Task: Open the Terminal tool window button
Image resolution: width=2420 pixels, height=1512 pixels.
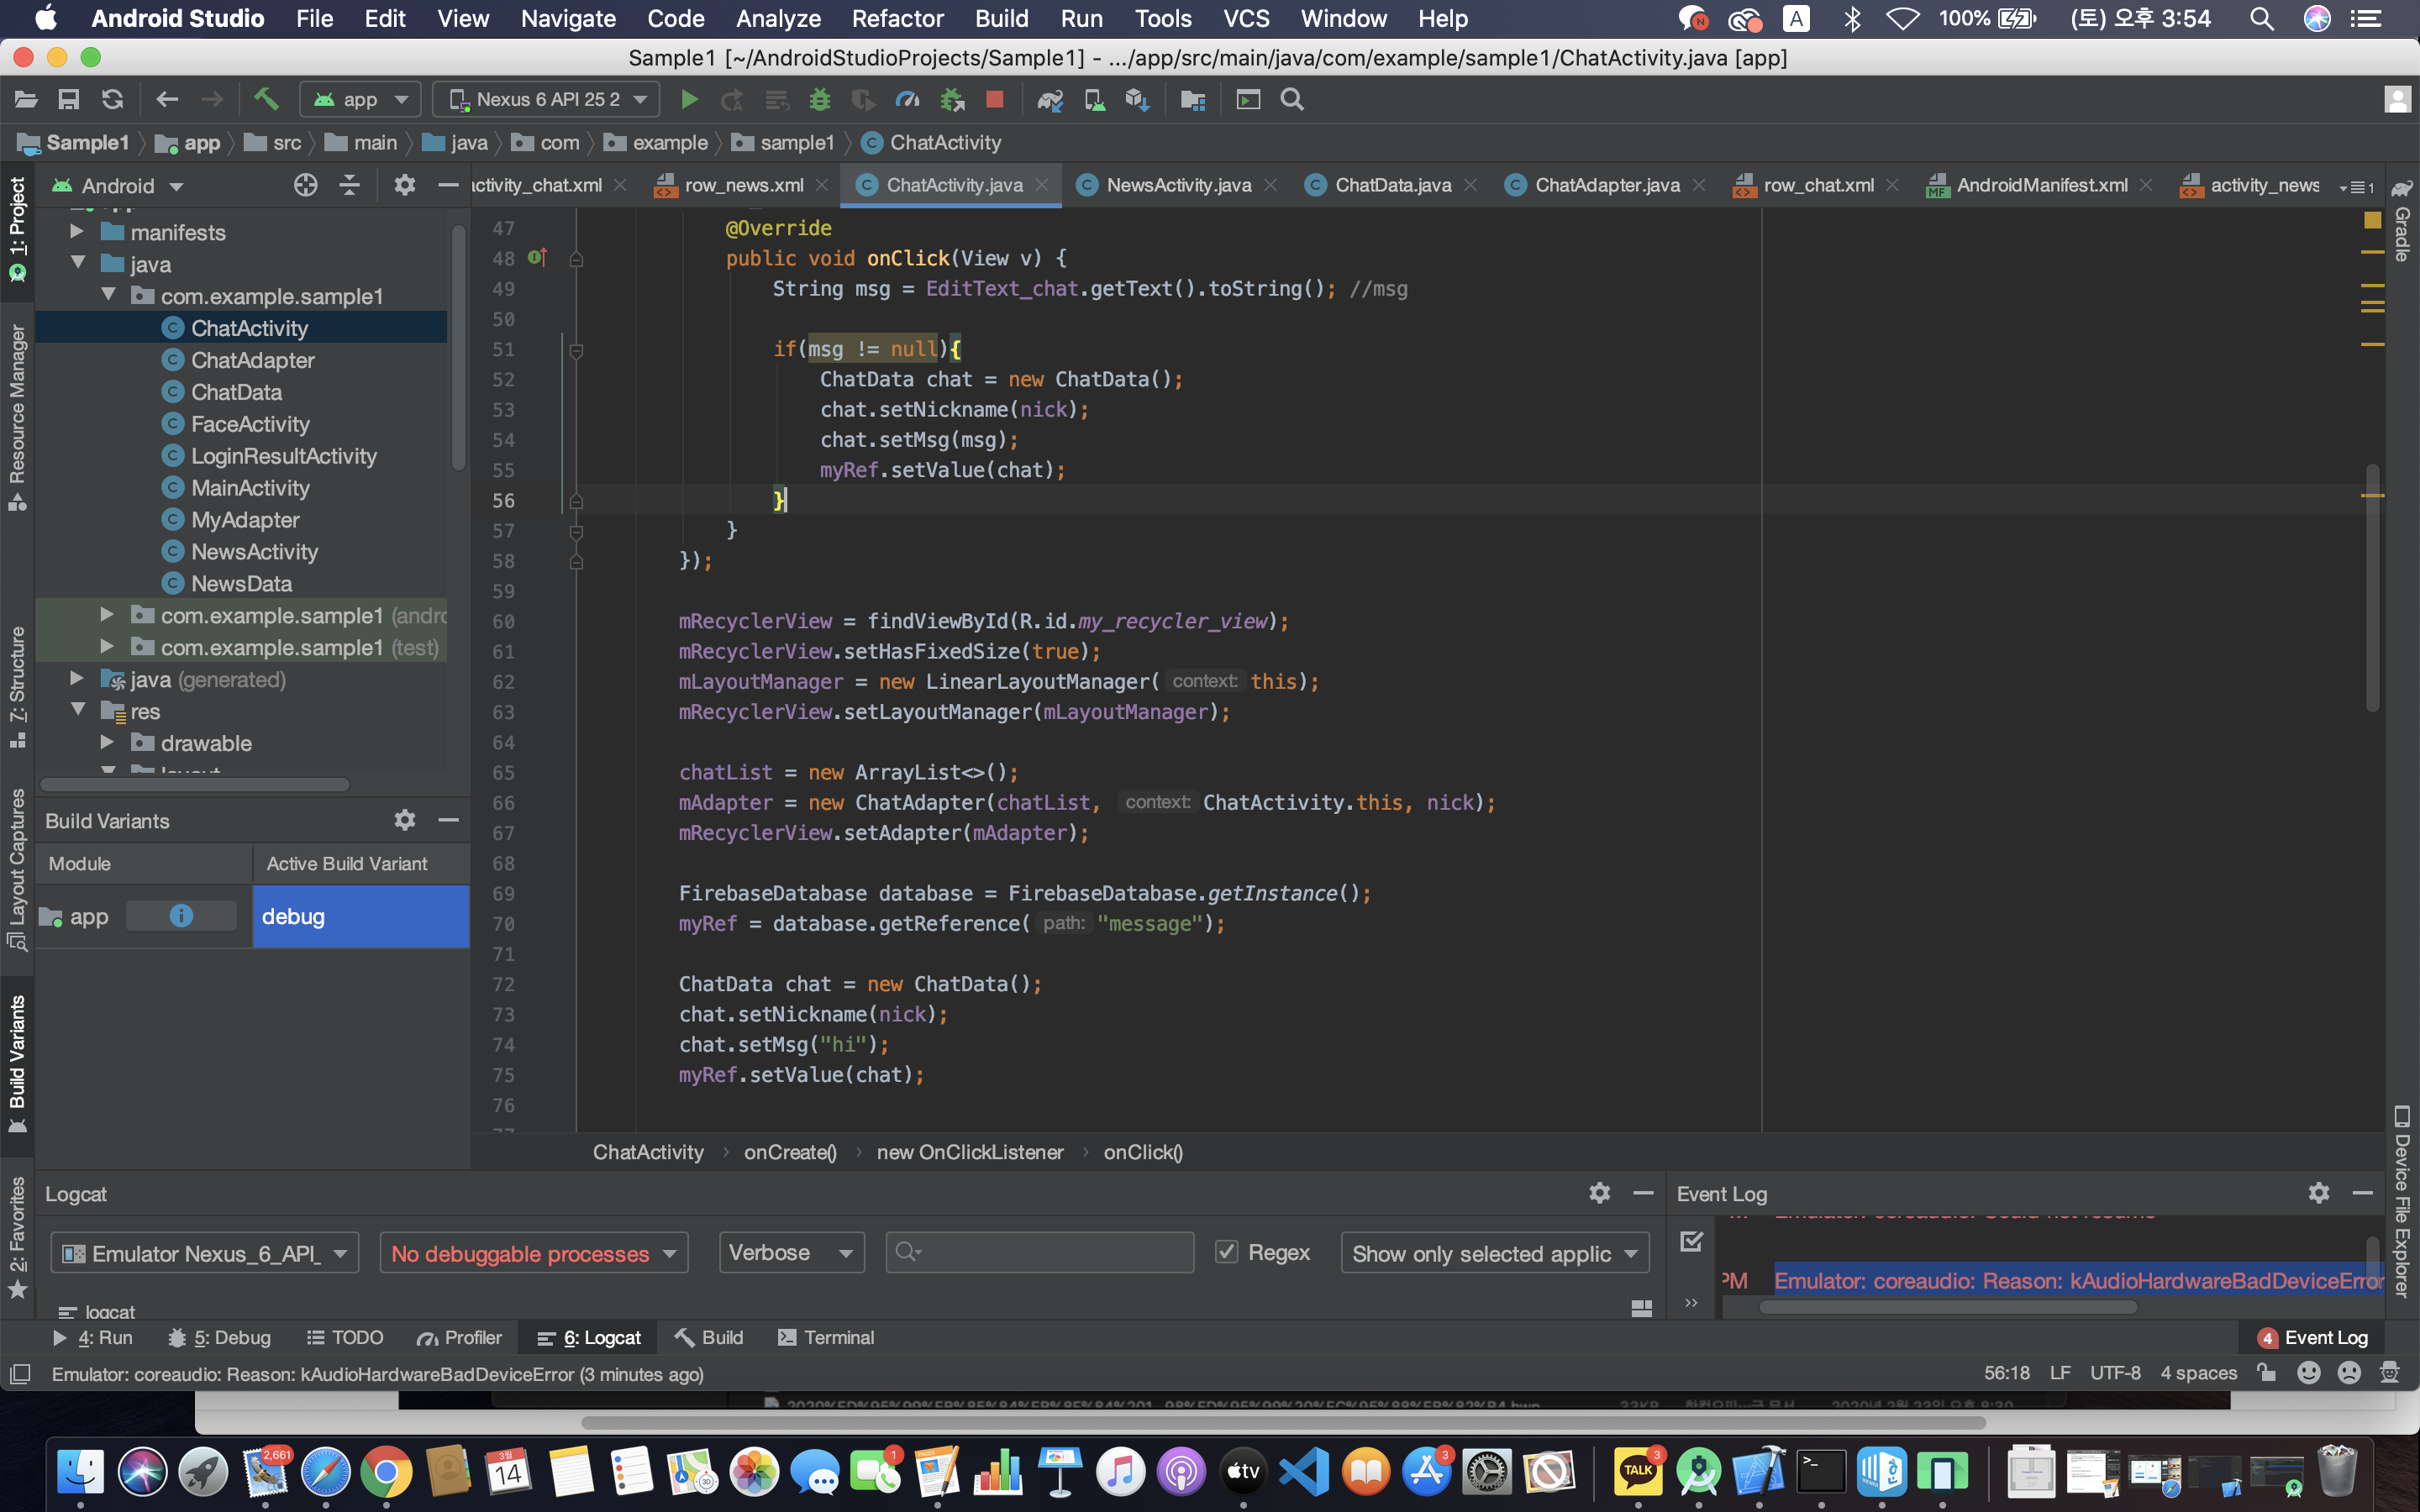Action: 826,1337
